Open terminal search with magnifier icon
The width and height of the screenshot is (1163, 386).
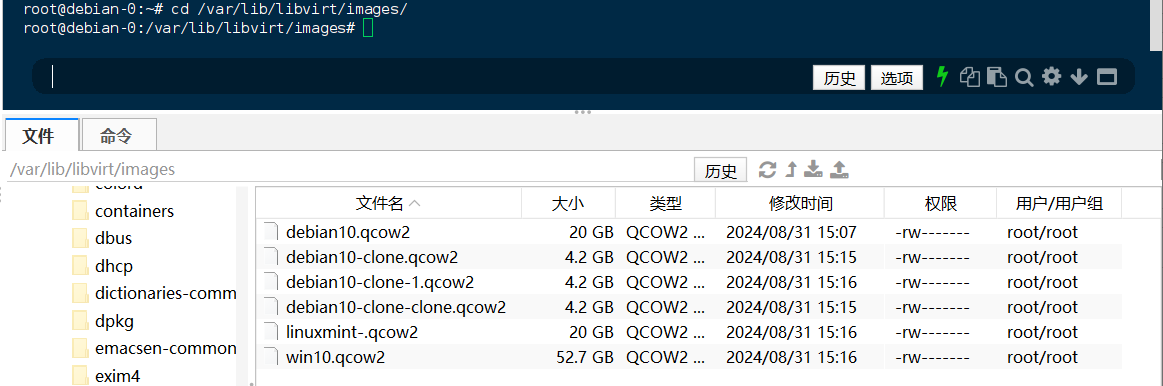click(x=1024, y=77)
